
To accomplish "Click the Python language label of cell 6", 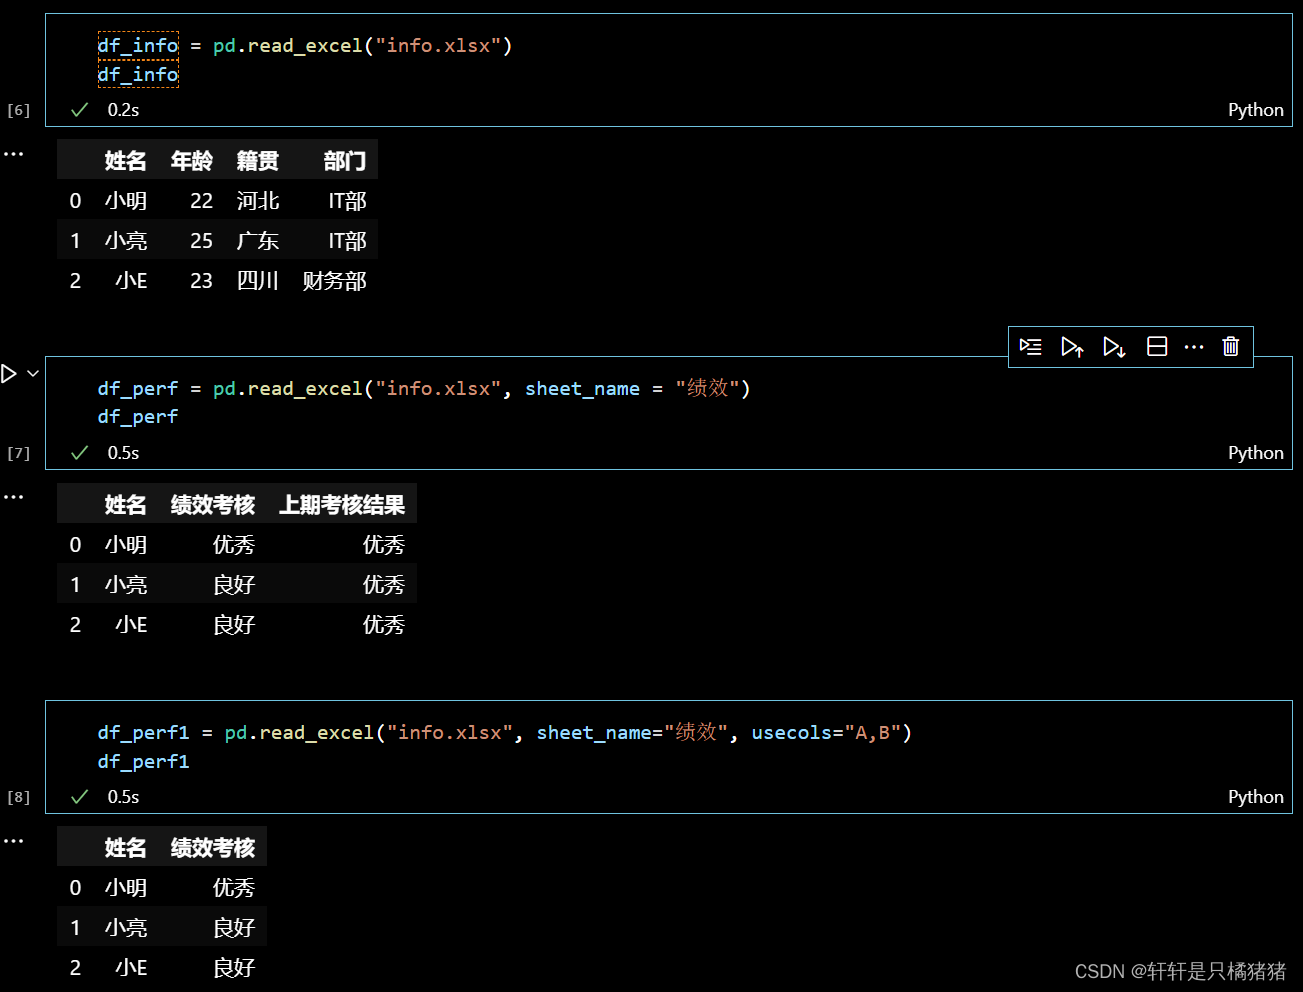I will (x=1256, y=110).
